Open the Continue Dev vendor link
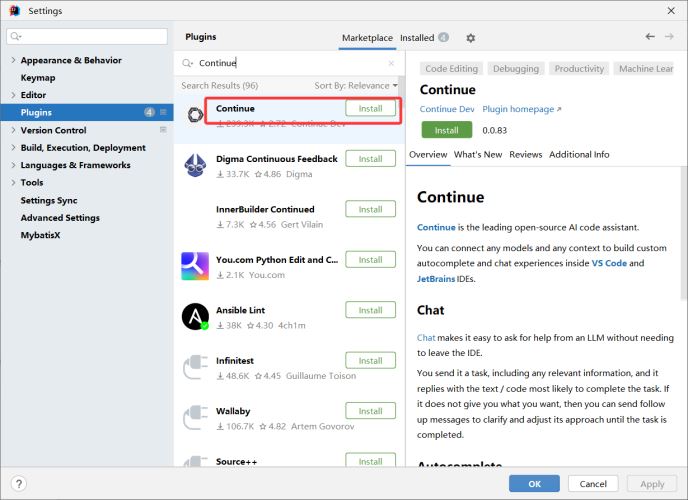 [447, 109]
